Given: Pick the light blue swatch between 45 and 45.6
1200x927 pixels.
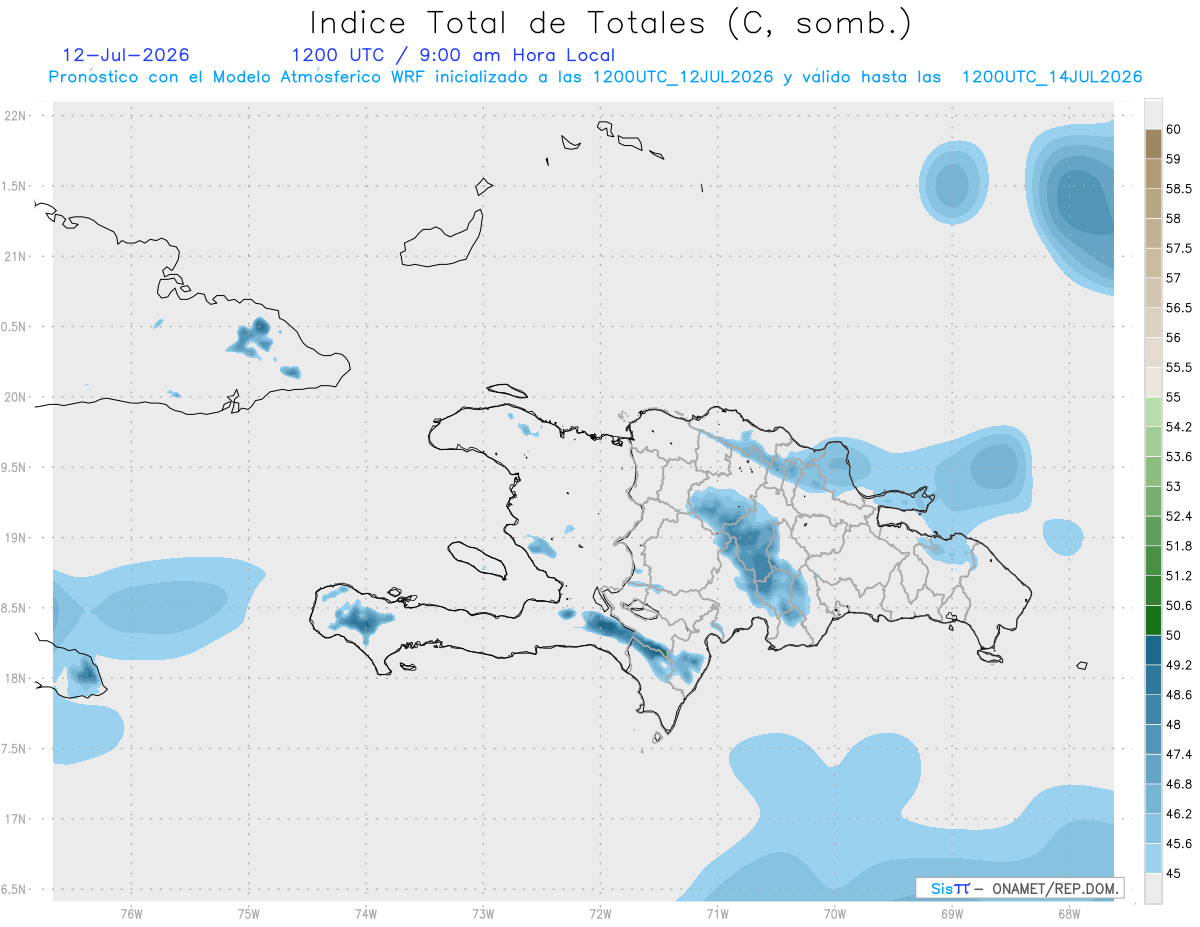Looking at the screenshot, I should coord(1153,858).
